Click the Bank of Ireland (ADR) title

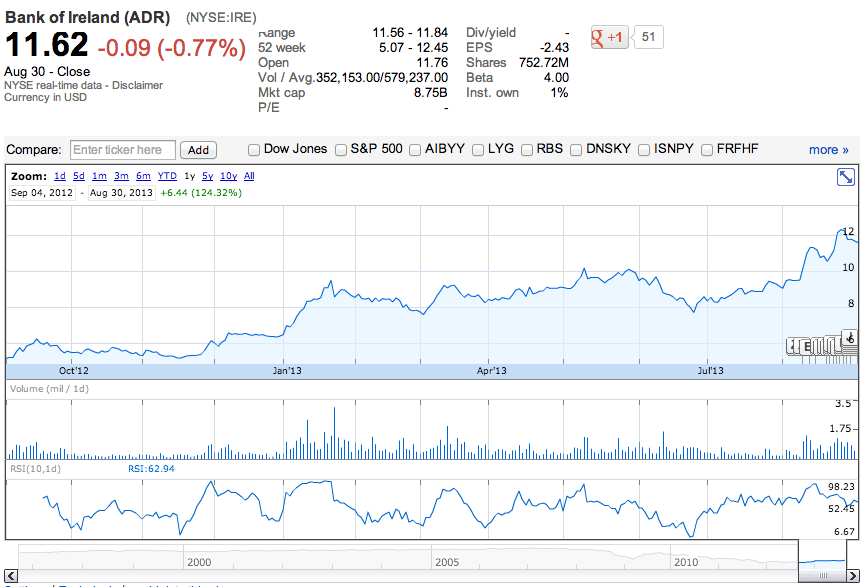[x=88, y=17]
